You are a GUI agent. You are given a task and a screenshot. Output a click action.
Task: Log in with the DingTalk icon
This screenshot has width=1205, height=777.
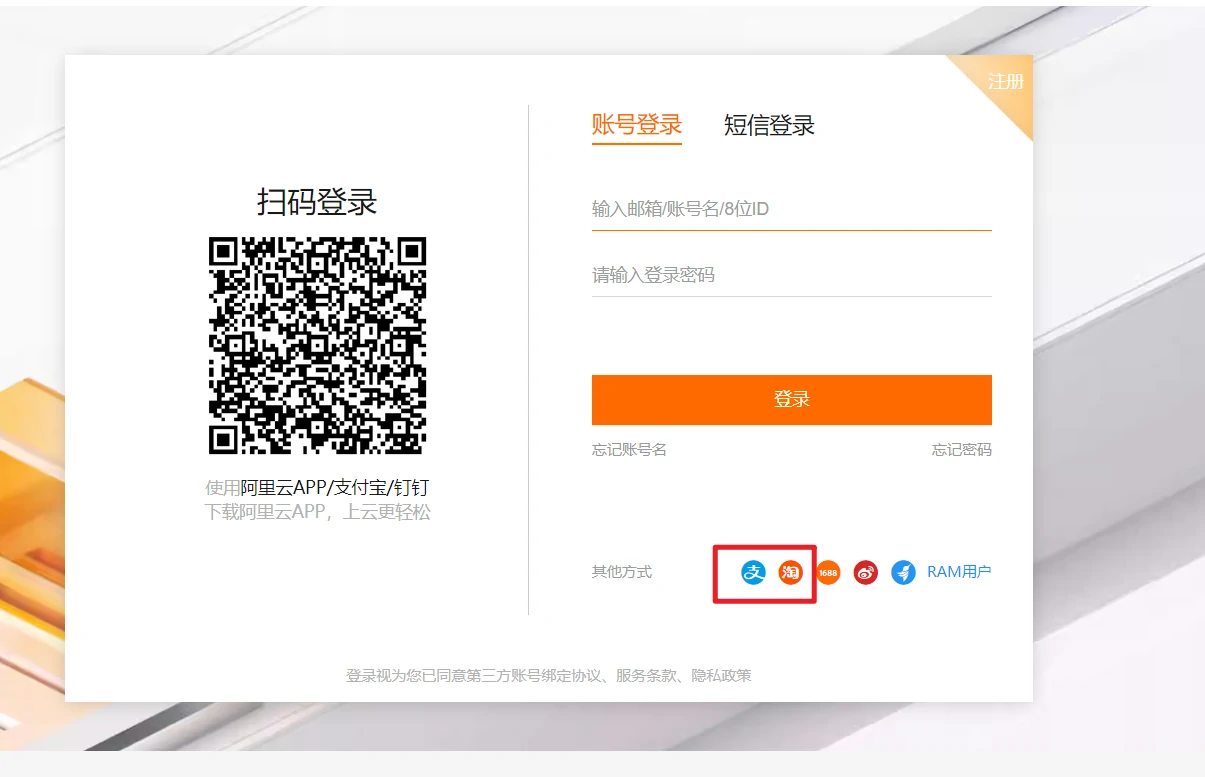(903, 572)
